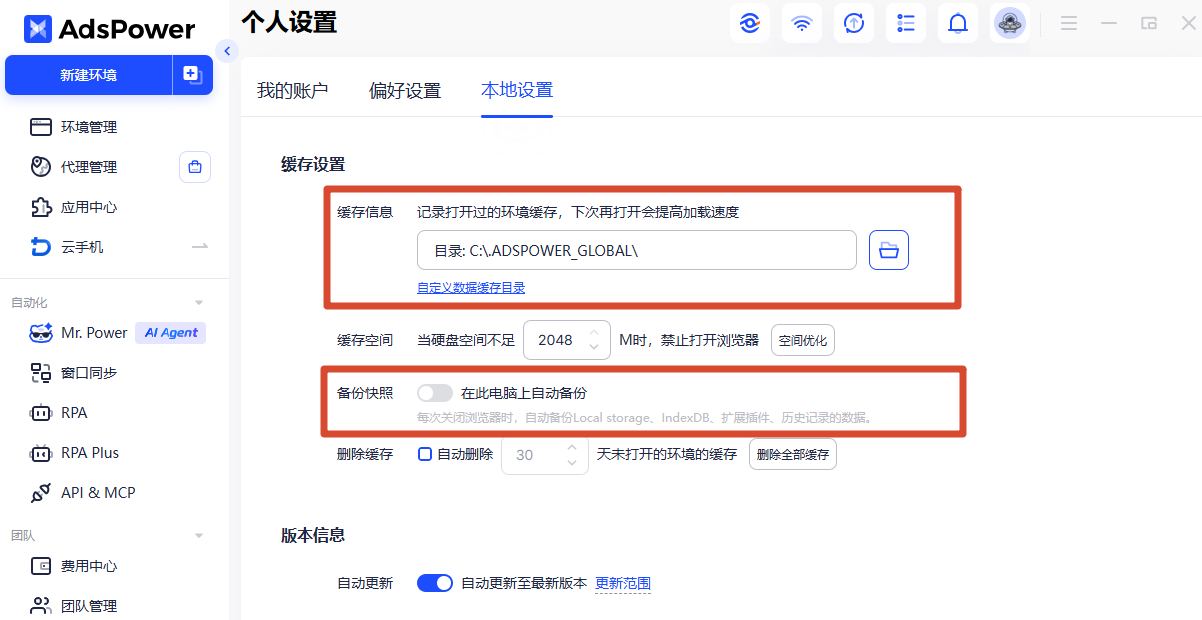Click the 应用中心 puzzle icon
Screen dimensions: 1202x620
click(x=40, y=207)
